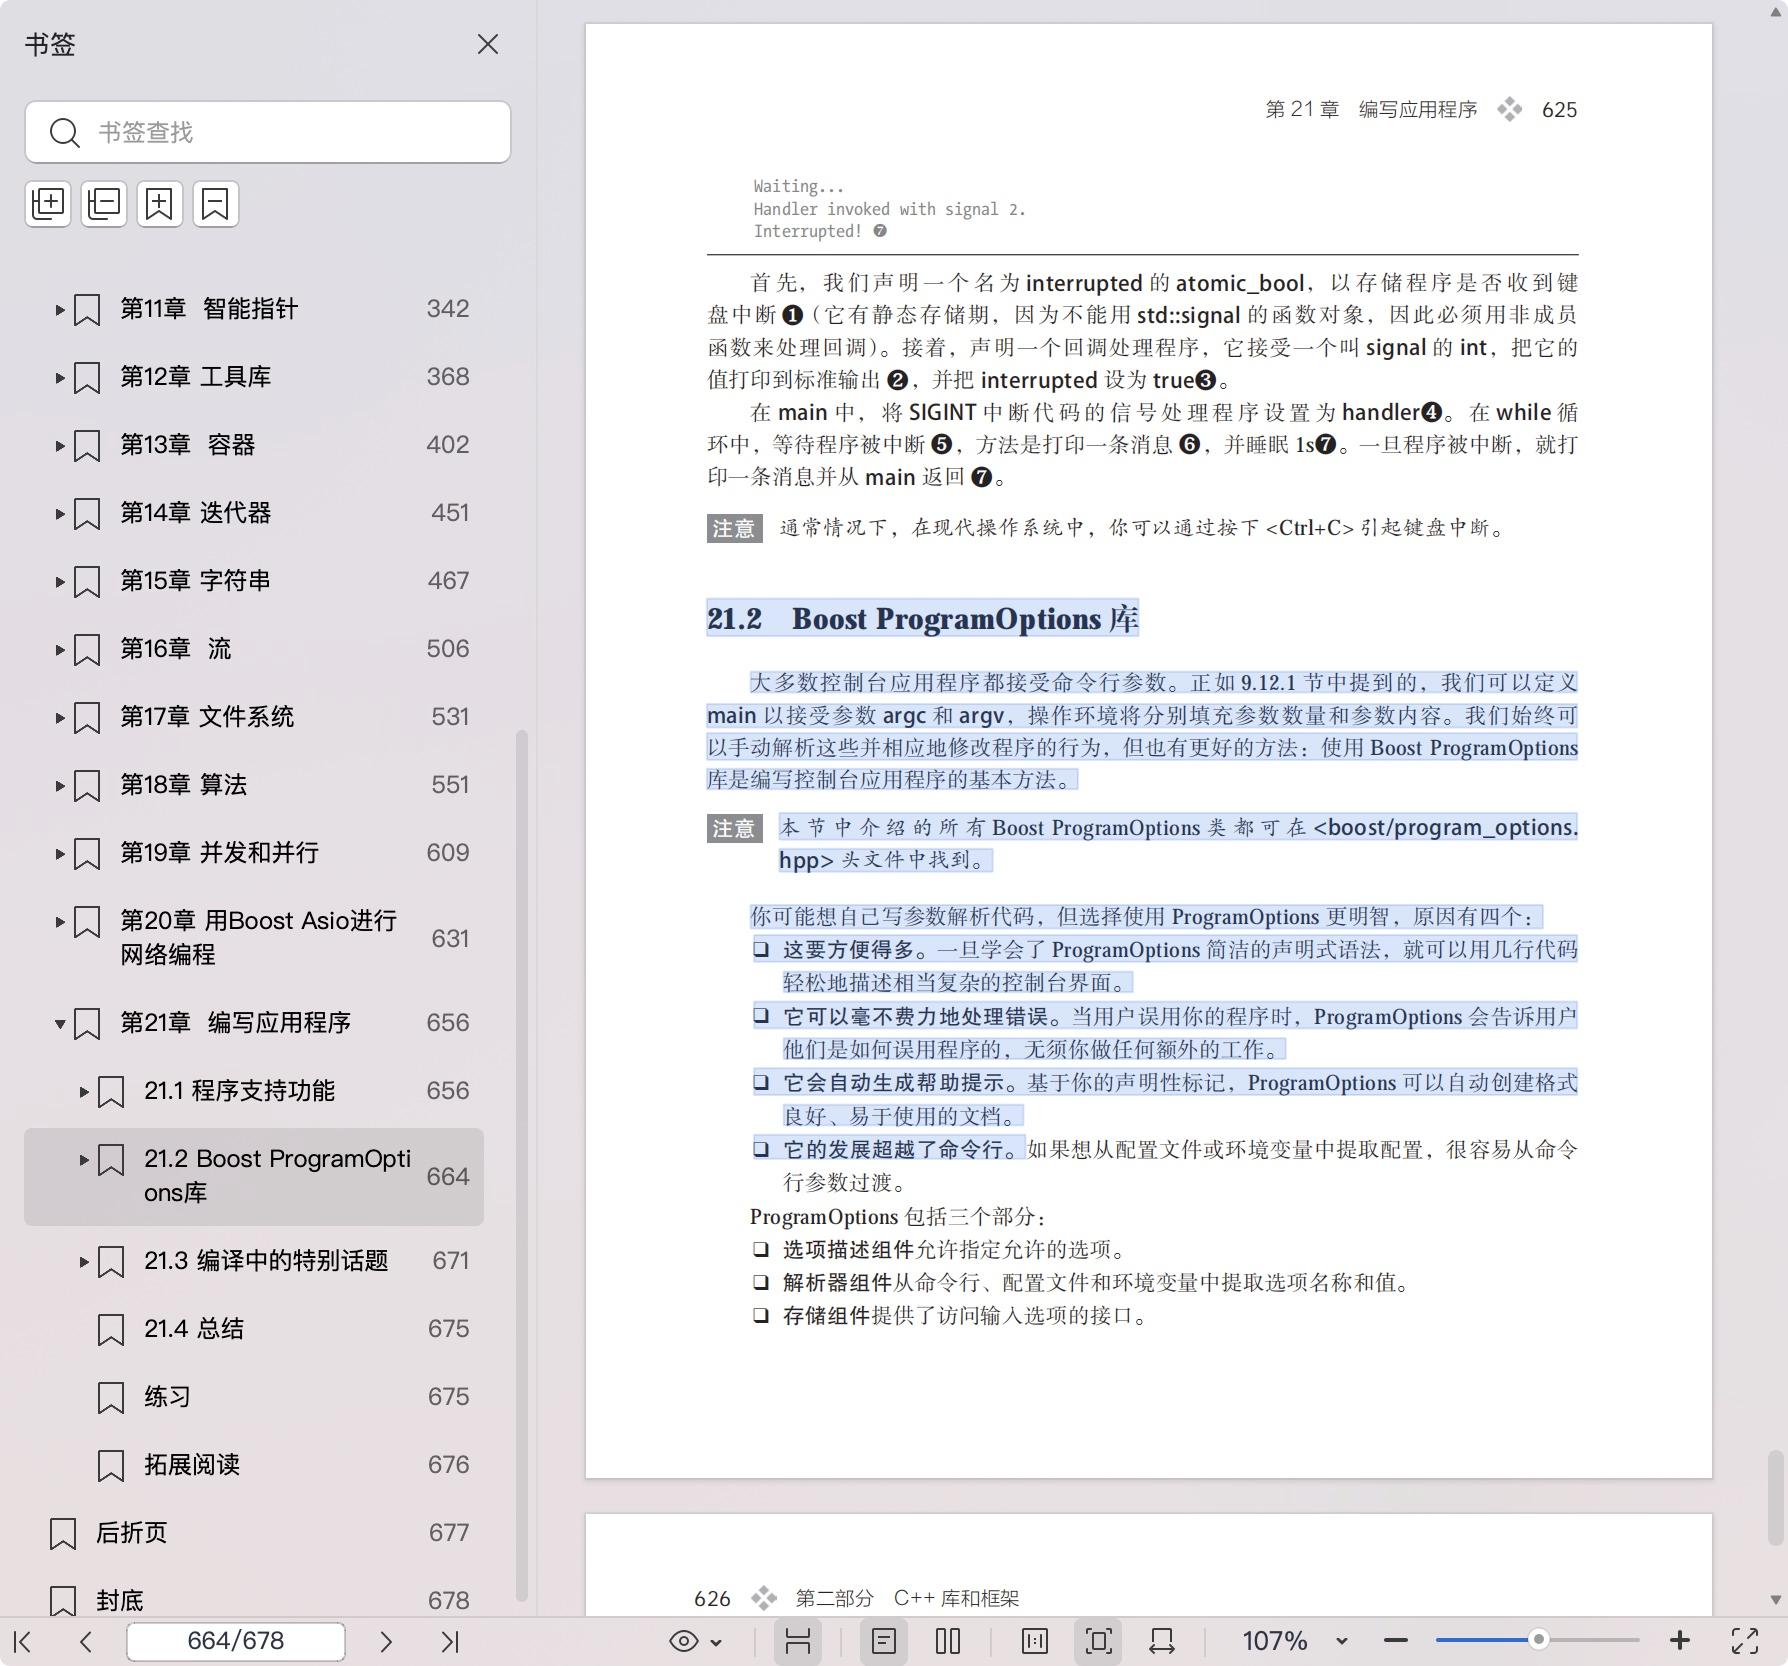This screenshot has width=1788, height=1666.
Task: Click the first 注意 note label
Action: click(x=735, y=528)
